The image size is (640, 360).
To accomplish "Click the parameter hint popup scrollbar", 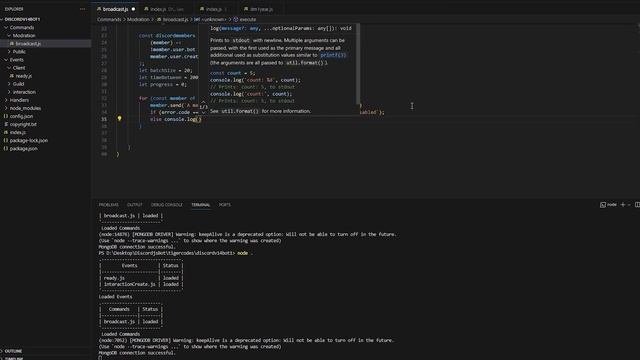I will click(x=358, y=64).
